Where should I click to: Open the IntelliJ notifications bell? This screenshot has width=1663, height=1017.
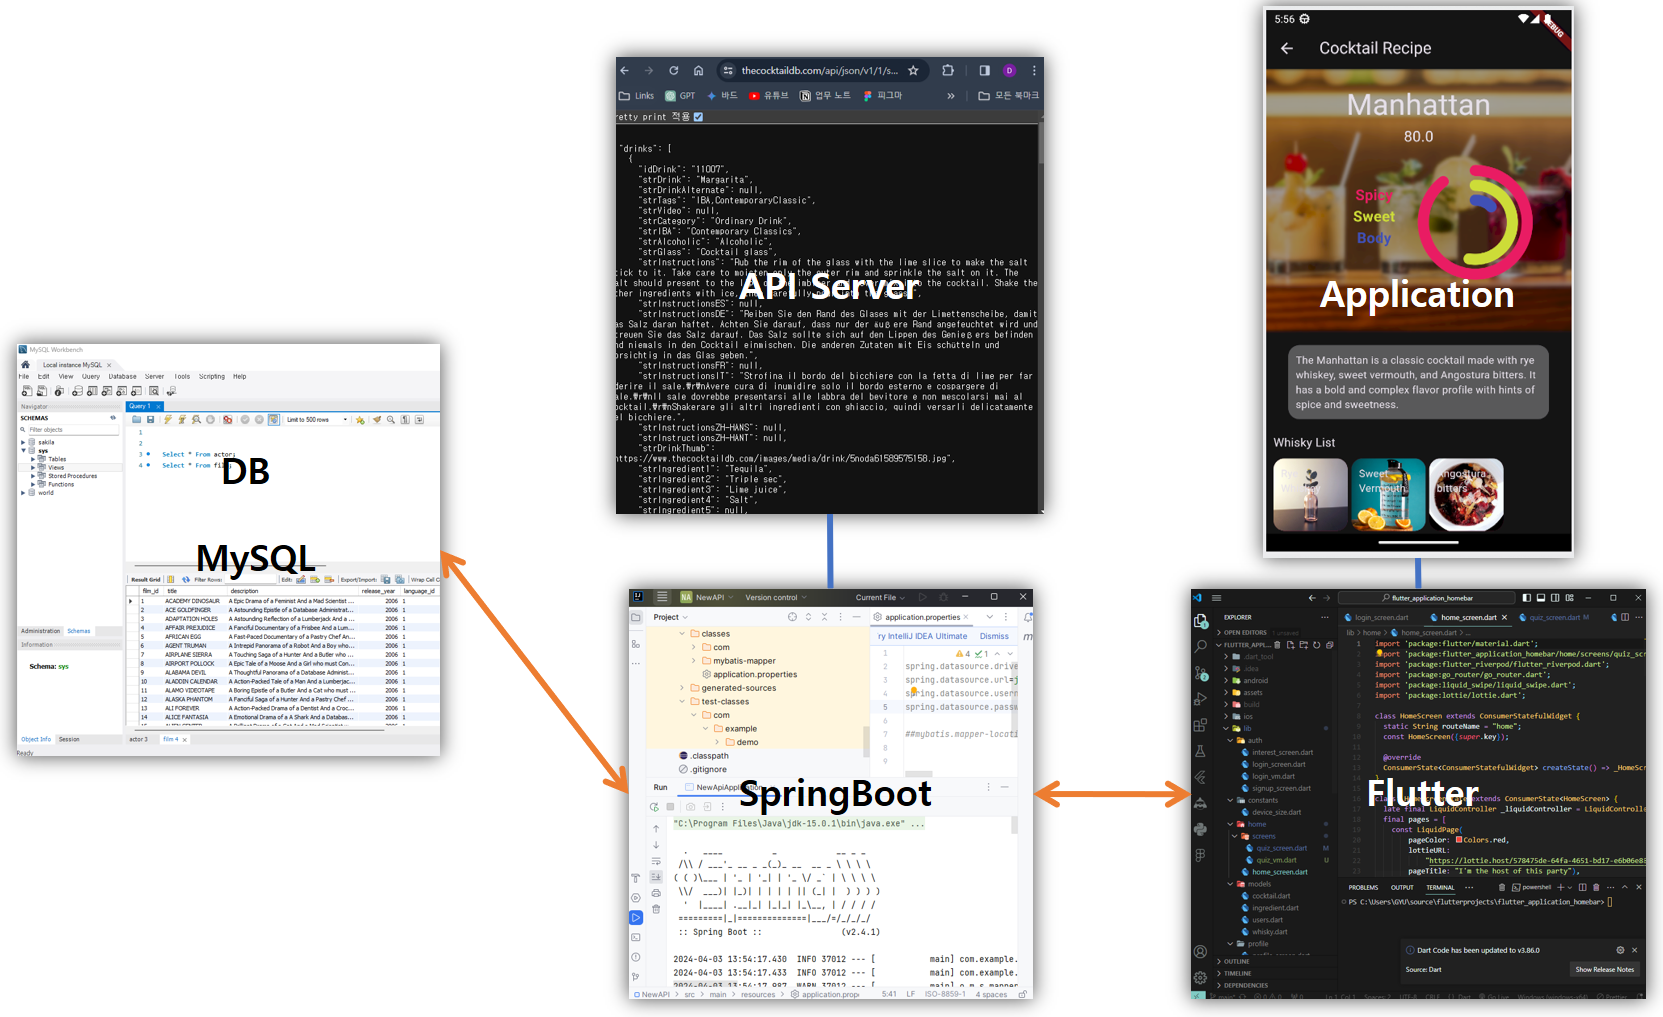1027,617
